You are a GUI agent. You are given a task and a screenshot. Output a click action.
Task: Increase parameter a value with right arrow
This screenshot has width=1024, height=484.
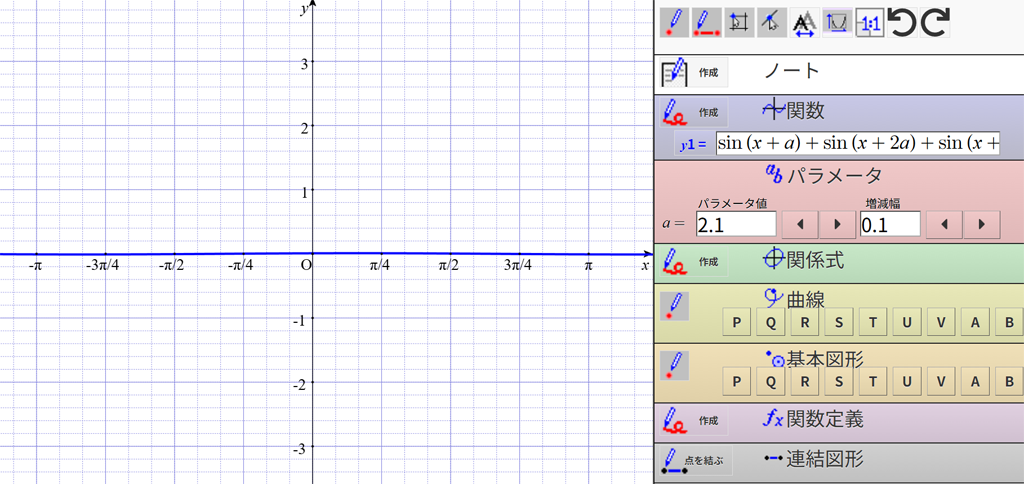point(837,223)
